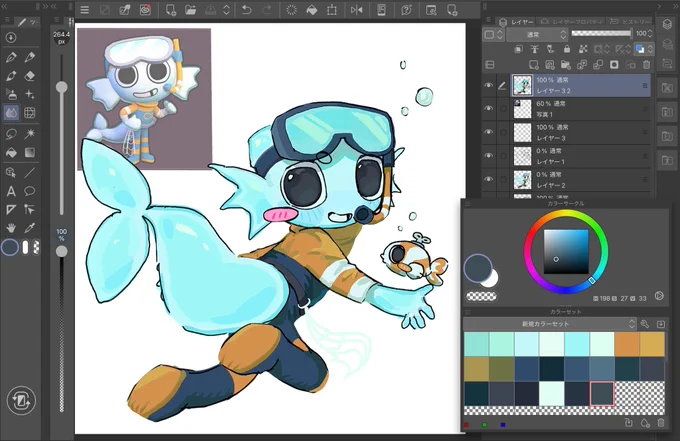
Task: Click the Fill icon in command bar
Action: pos(312,10)
